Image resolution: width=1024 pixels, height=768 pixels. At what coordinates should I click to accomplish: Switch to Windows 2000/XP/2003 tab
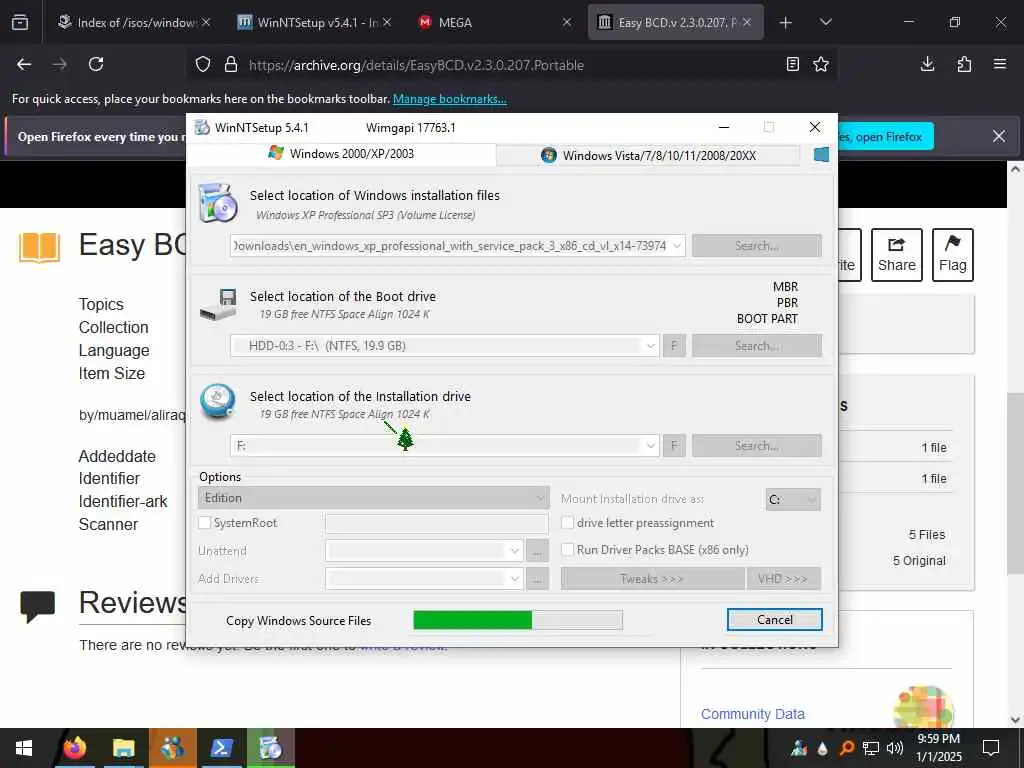(342, 153)
